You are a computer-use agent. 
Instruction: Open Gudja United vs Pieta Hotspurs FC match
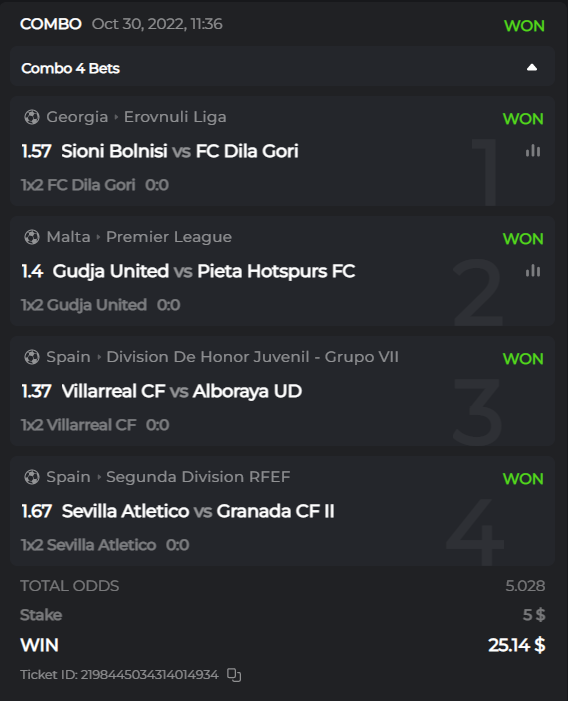pos(204,271)
